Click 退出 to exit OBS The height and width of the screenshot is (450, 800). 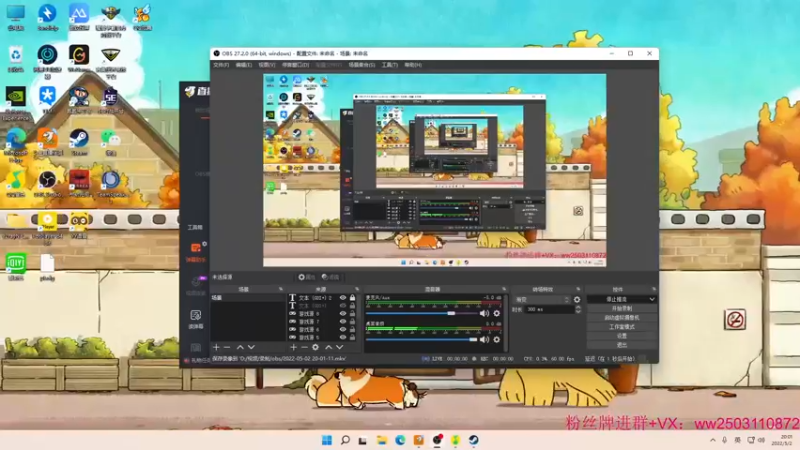tap(621, 345)
